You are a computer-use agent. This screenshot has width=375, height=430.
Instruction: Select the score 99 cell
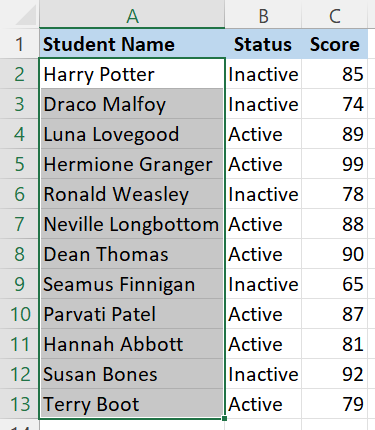click(x=334, y=164)
